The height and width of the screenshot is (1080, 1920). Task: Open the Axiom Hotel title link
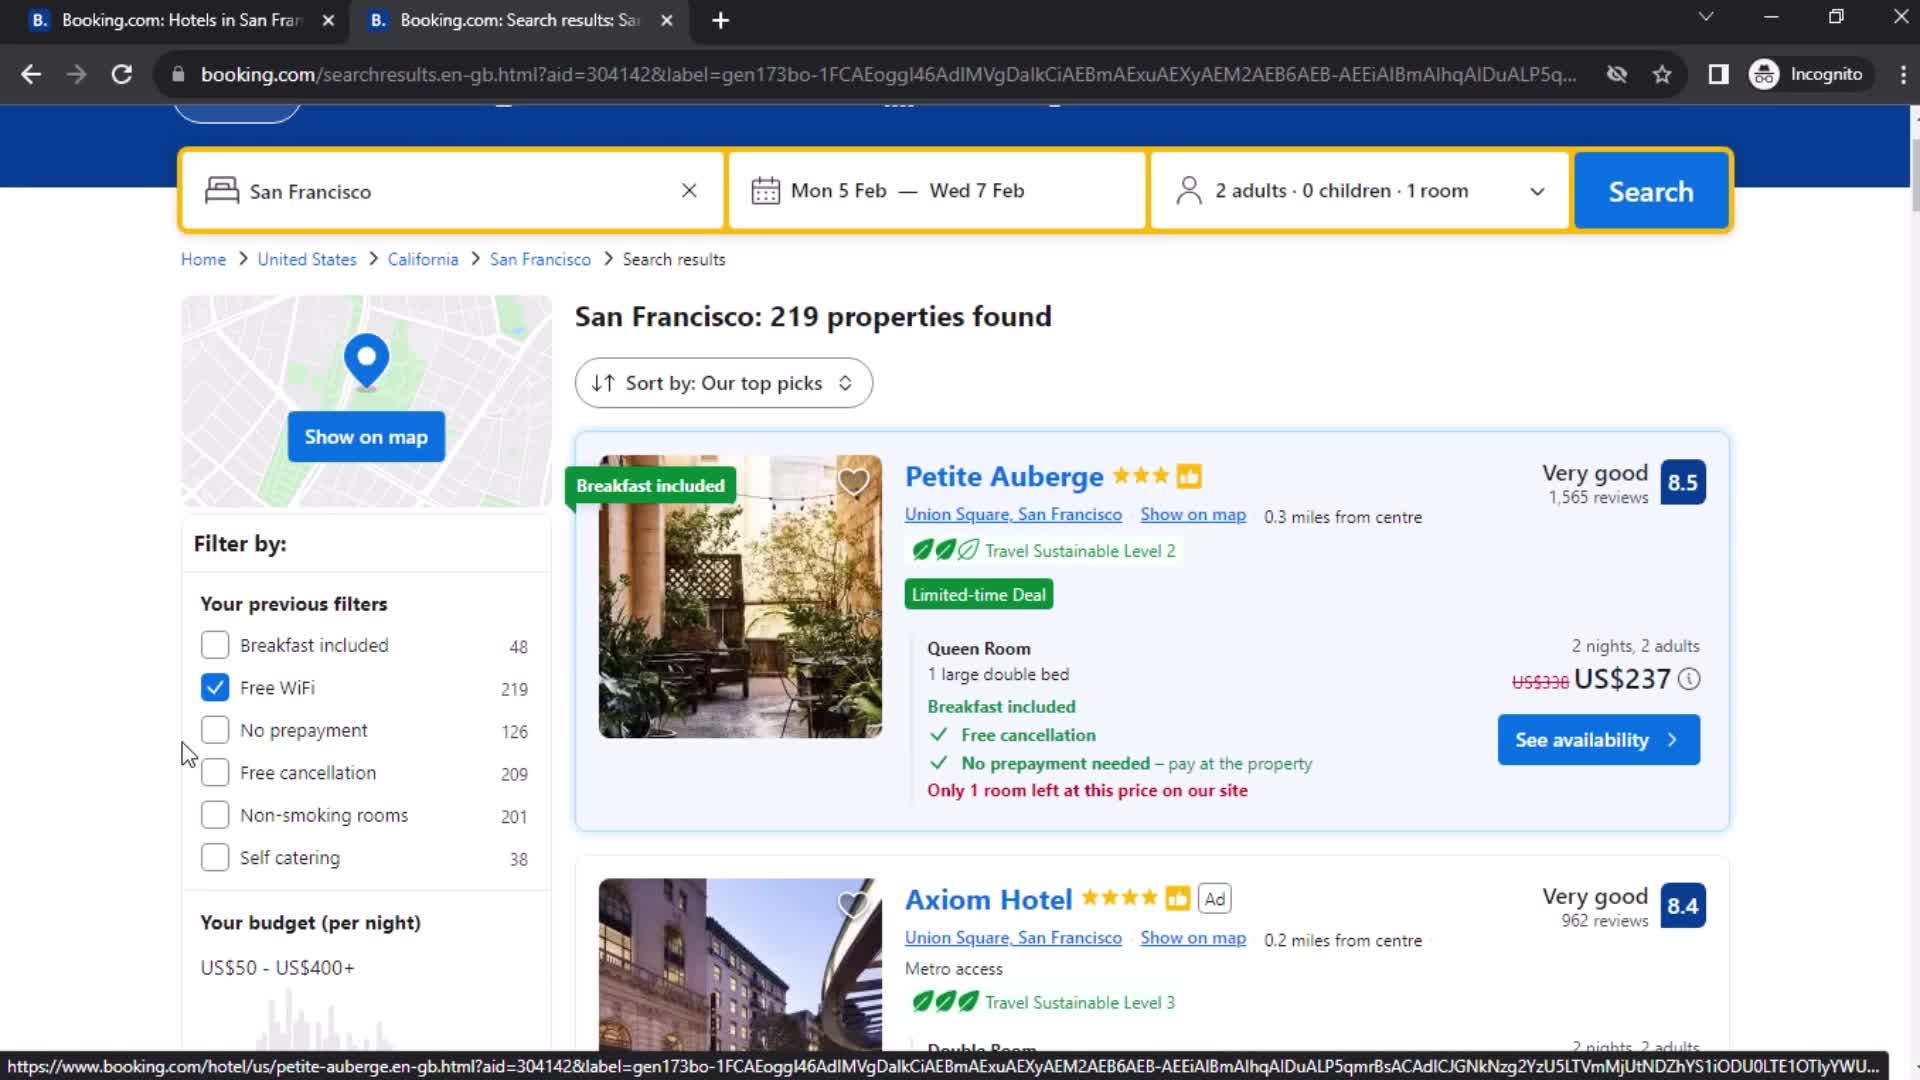coord(988,900)
